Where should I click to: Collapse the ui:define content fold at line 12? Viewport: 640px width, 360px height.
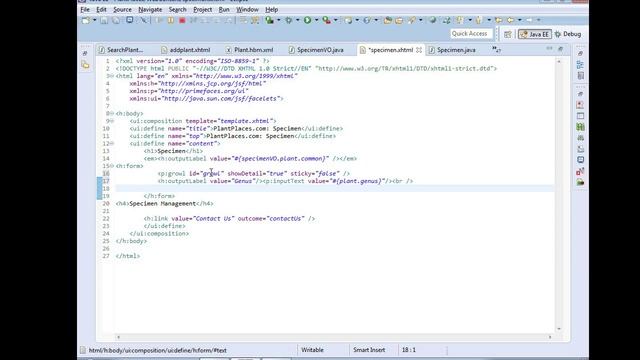pos(112,144)
